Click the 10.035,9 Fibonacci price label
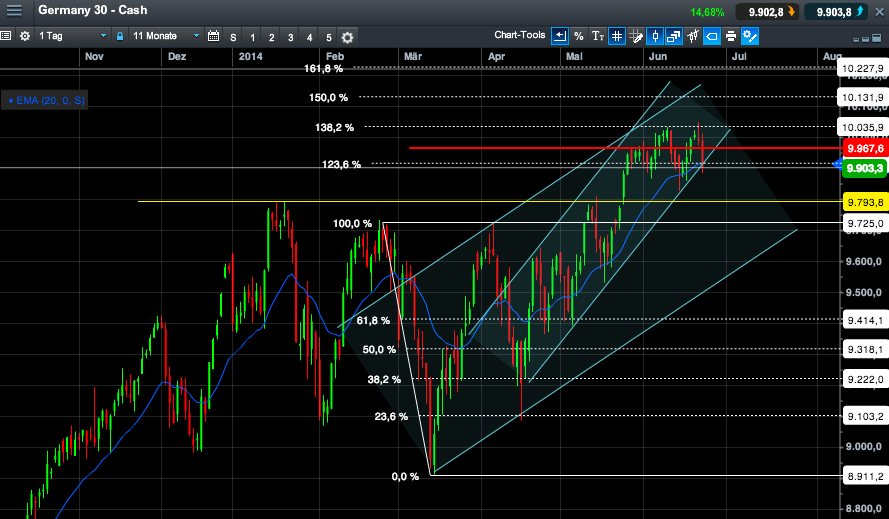Viewport: 889px width, 519px height. point(862,128)
